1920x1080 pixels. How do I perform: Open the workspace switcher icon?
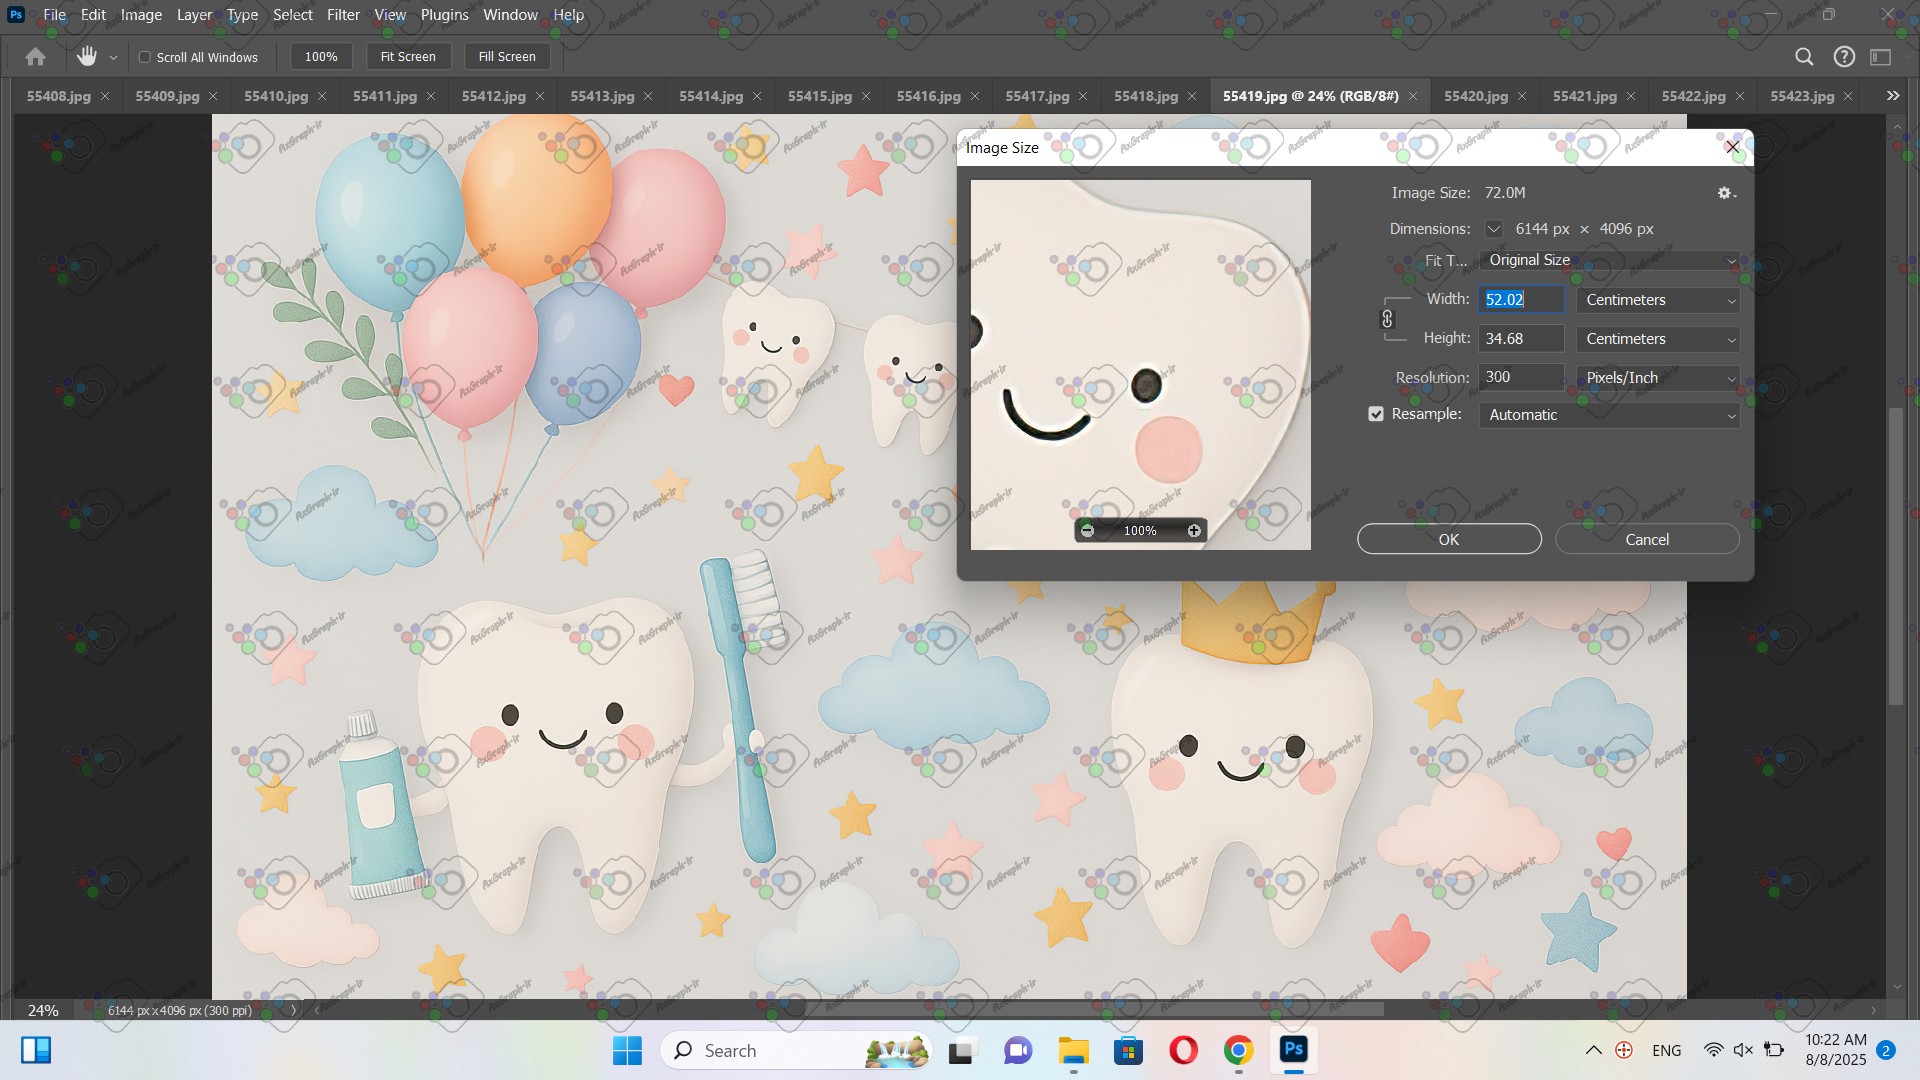1881,57
